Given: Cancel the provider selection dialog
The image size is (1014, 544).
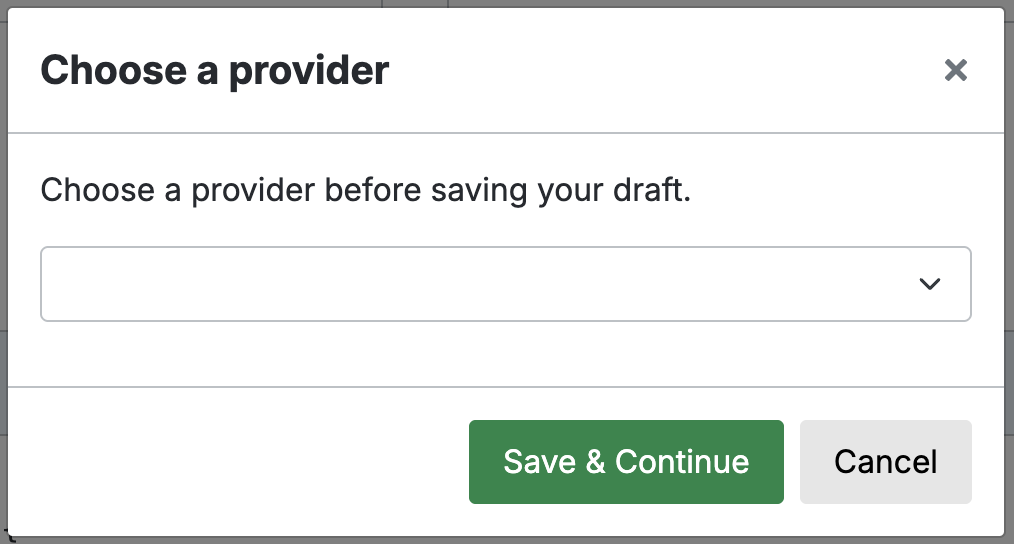Looking at the screenshot, I should point(885,461).
